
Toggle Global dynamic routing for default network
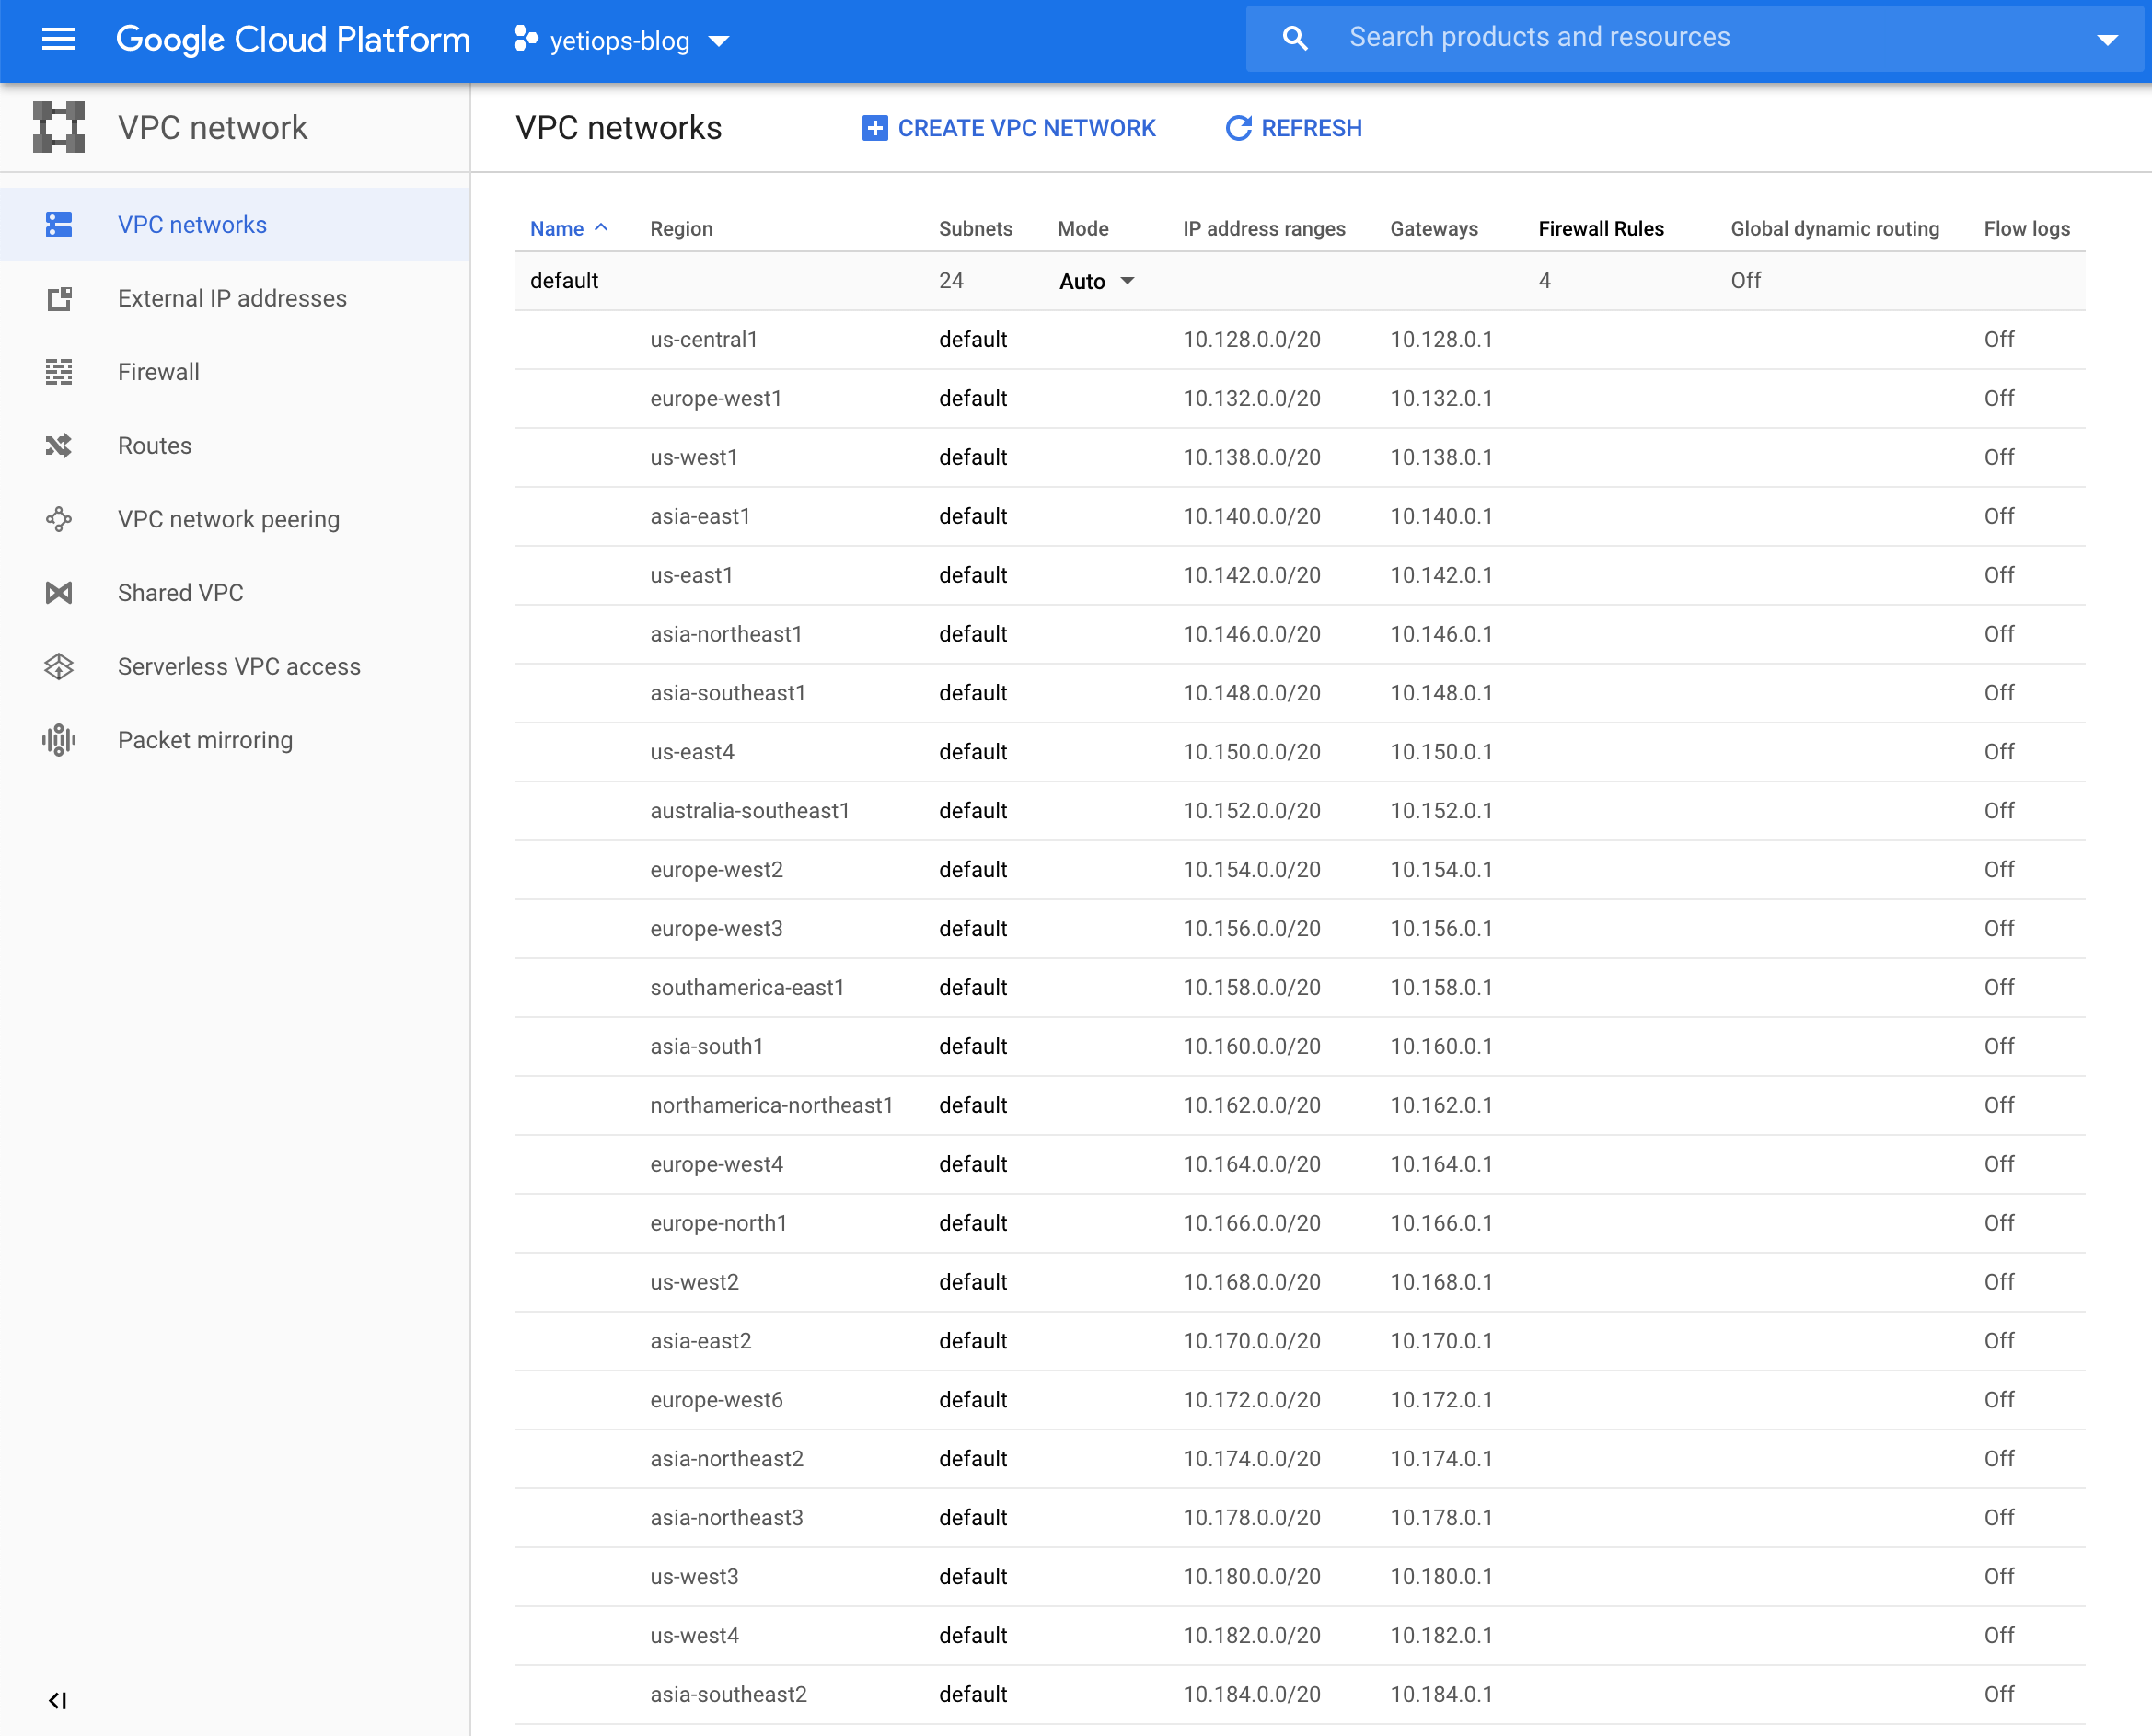pos(1745,281)
